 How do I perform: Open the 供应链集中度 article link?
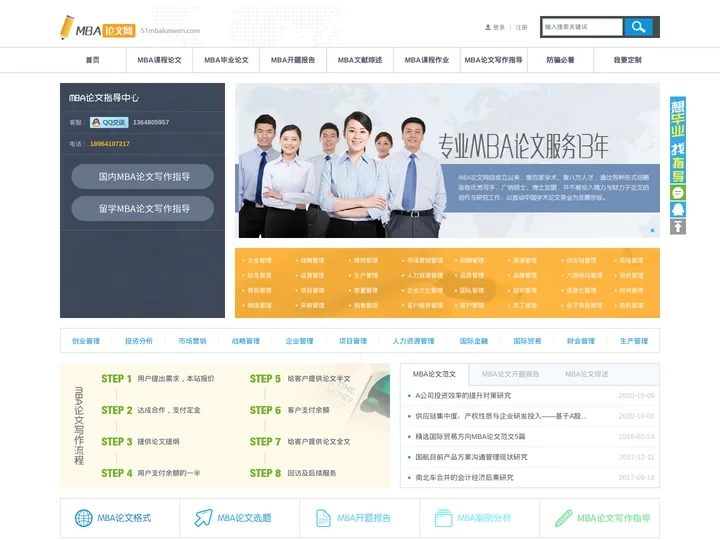click(501, 416)
